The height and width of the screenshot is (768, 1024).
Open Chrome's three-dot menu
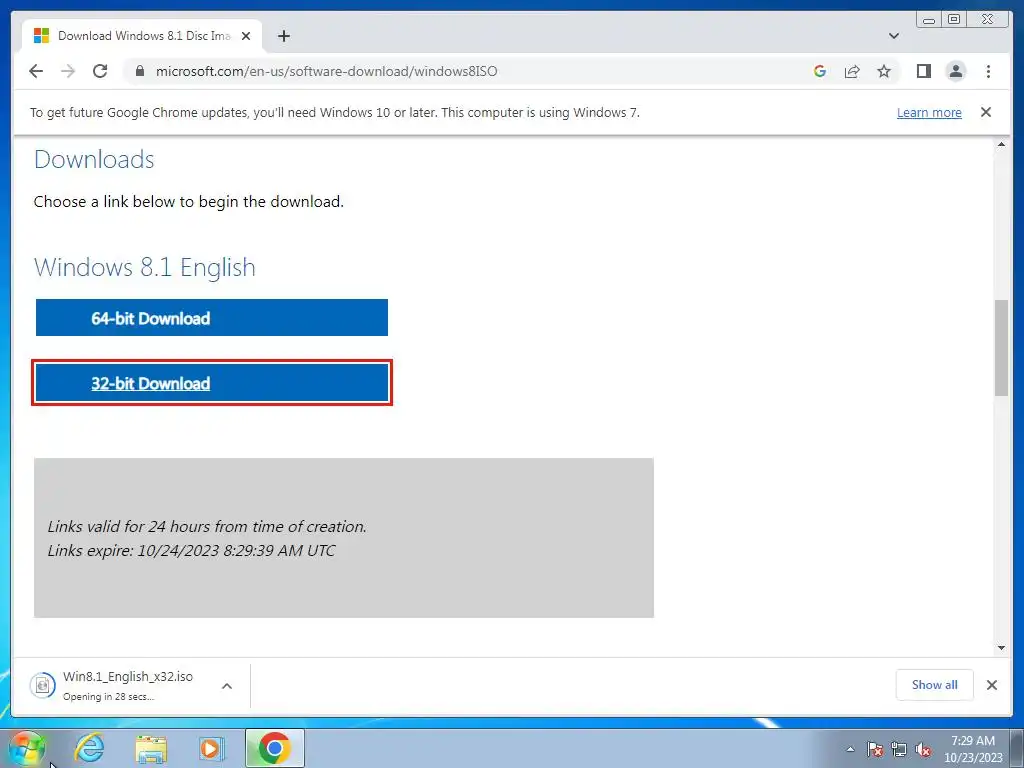click(x=988, y=71)
